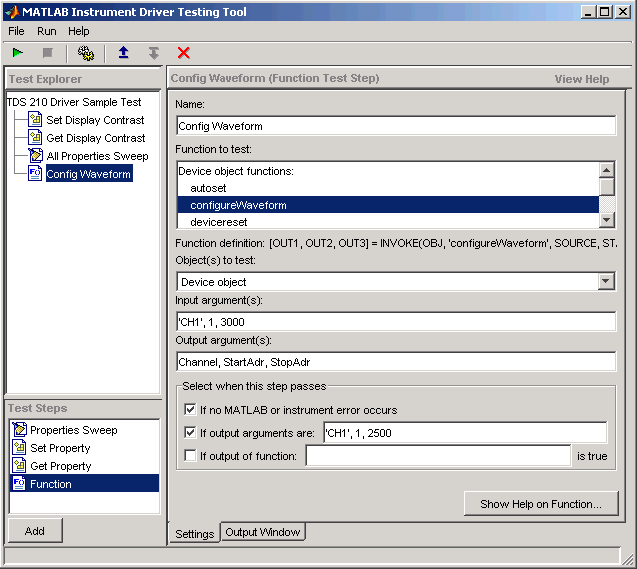Click the green Run test toolbar icon
Viewport: 637px width, 569px height.
coord(18,53)
